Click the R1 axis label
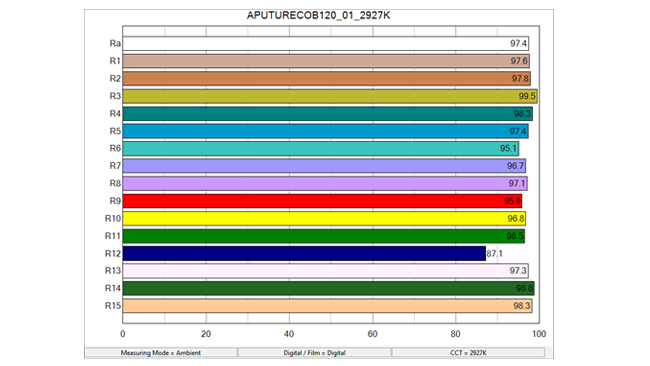650x366 pixels. [x=115, y=61]
